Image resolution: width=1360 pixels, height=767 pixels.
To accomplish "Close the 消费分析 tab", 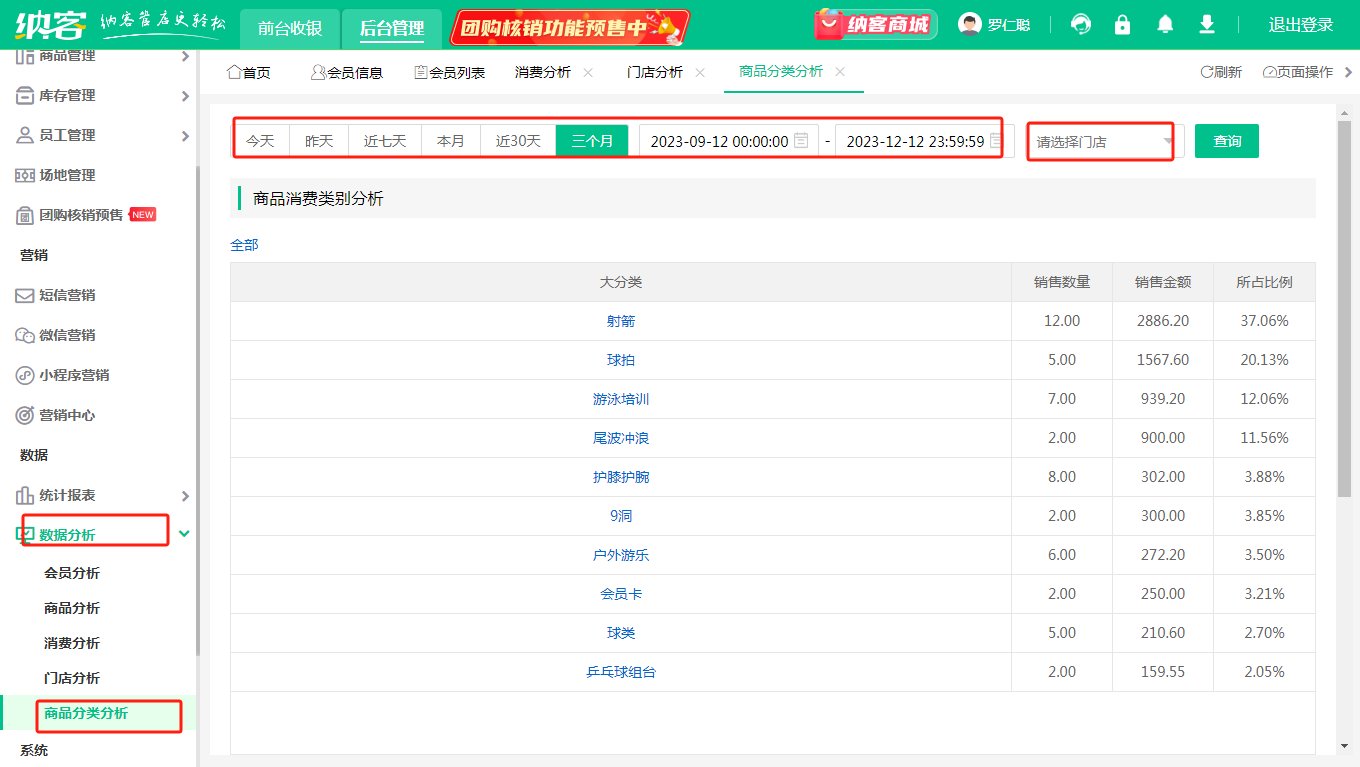I will coord(588,72).
